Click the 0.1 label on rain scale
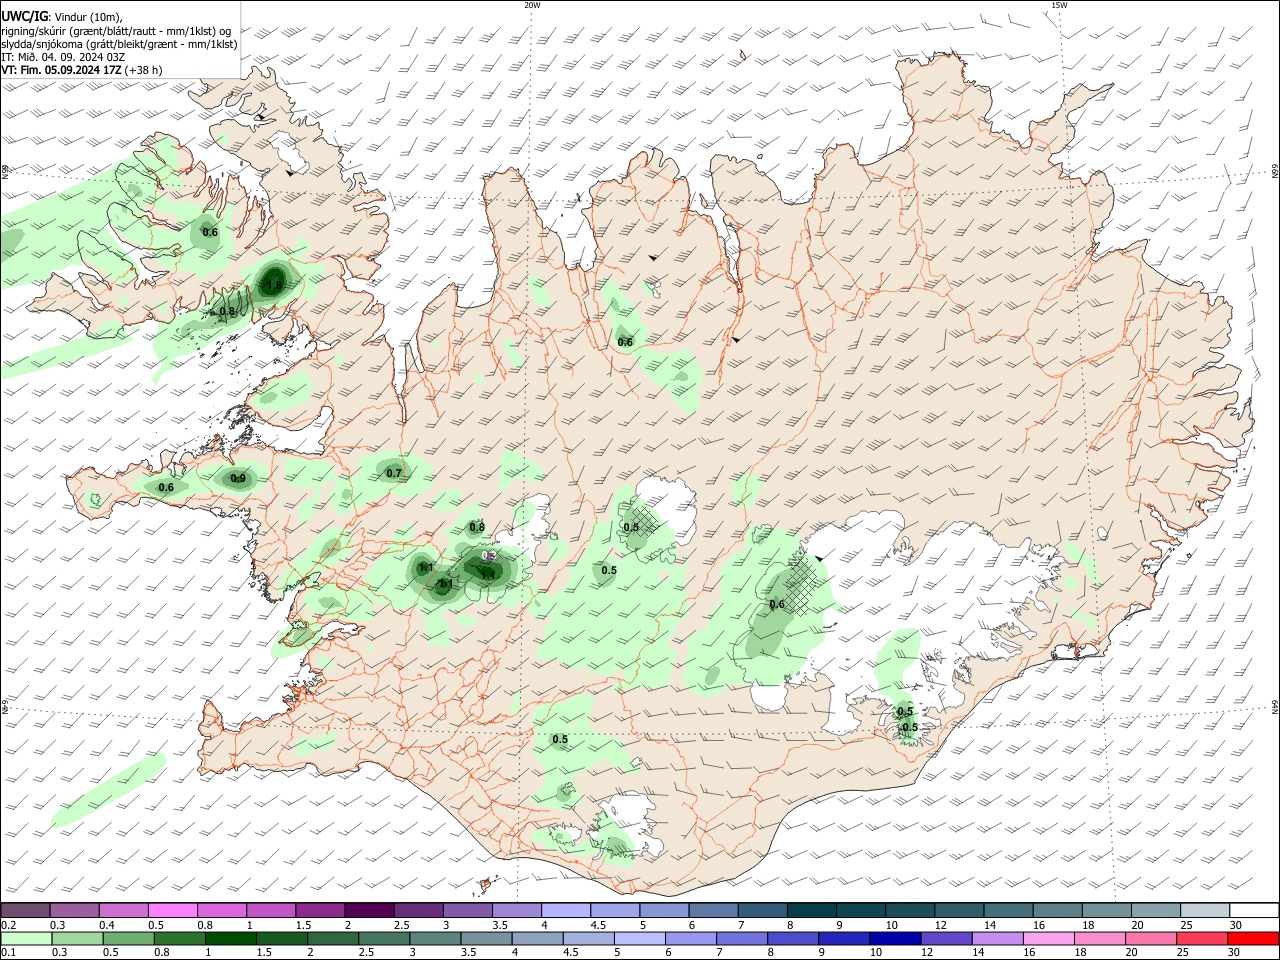The width and height of the screenshot is (1280, 960). tap(8, 953)
